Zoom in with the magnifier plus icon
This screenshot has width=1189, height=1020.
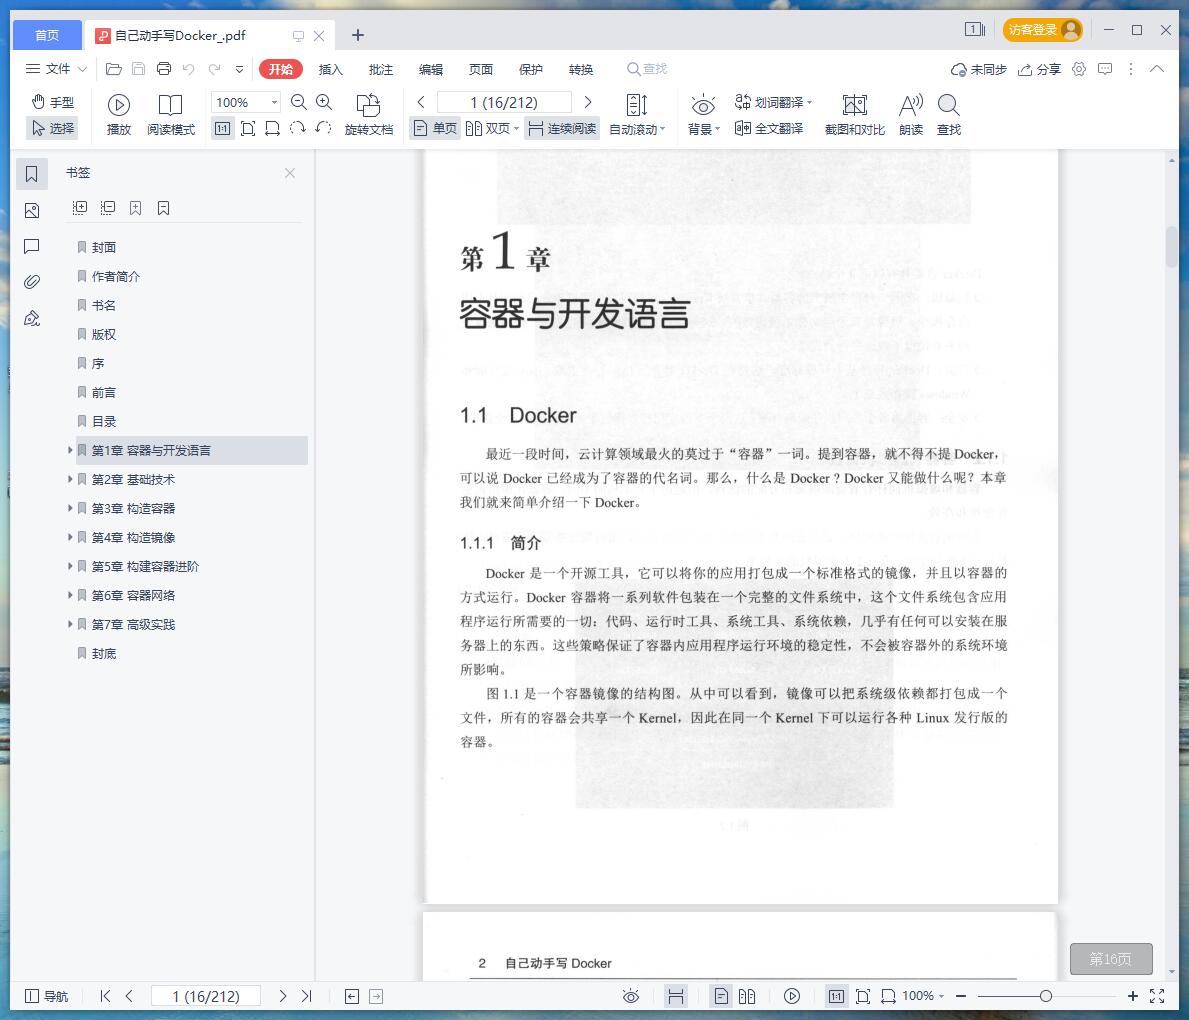[x=324, y=102]
